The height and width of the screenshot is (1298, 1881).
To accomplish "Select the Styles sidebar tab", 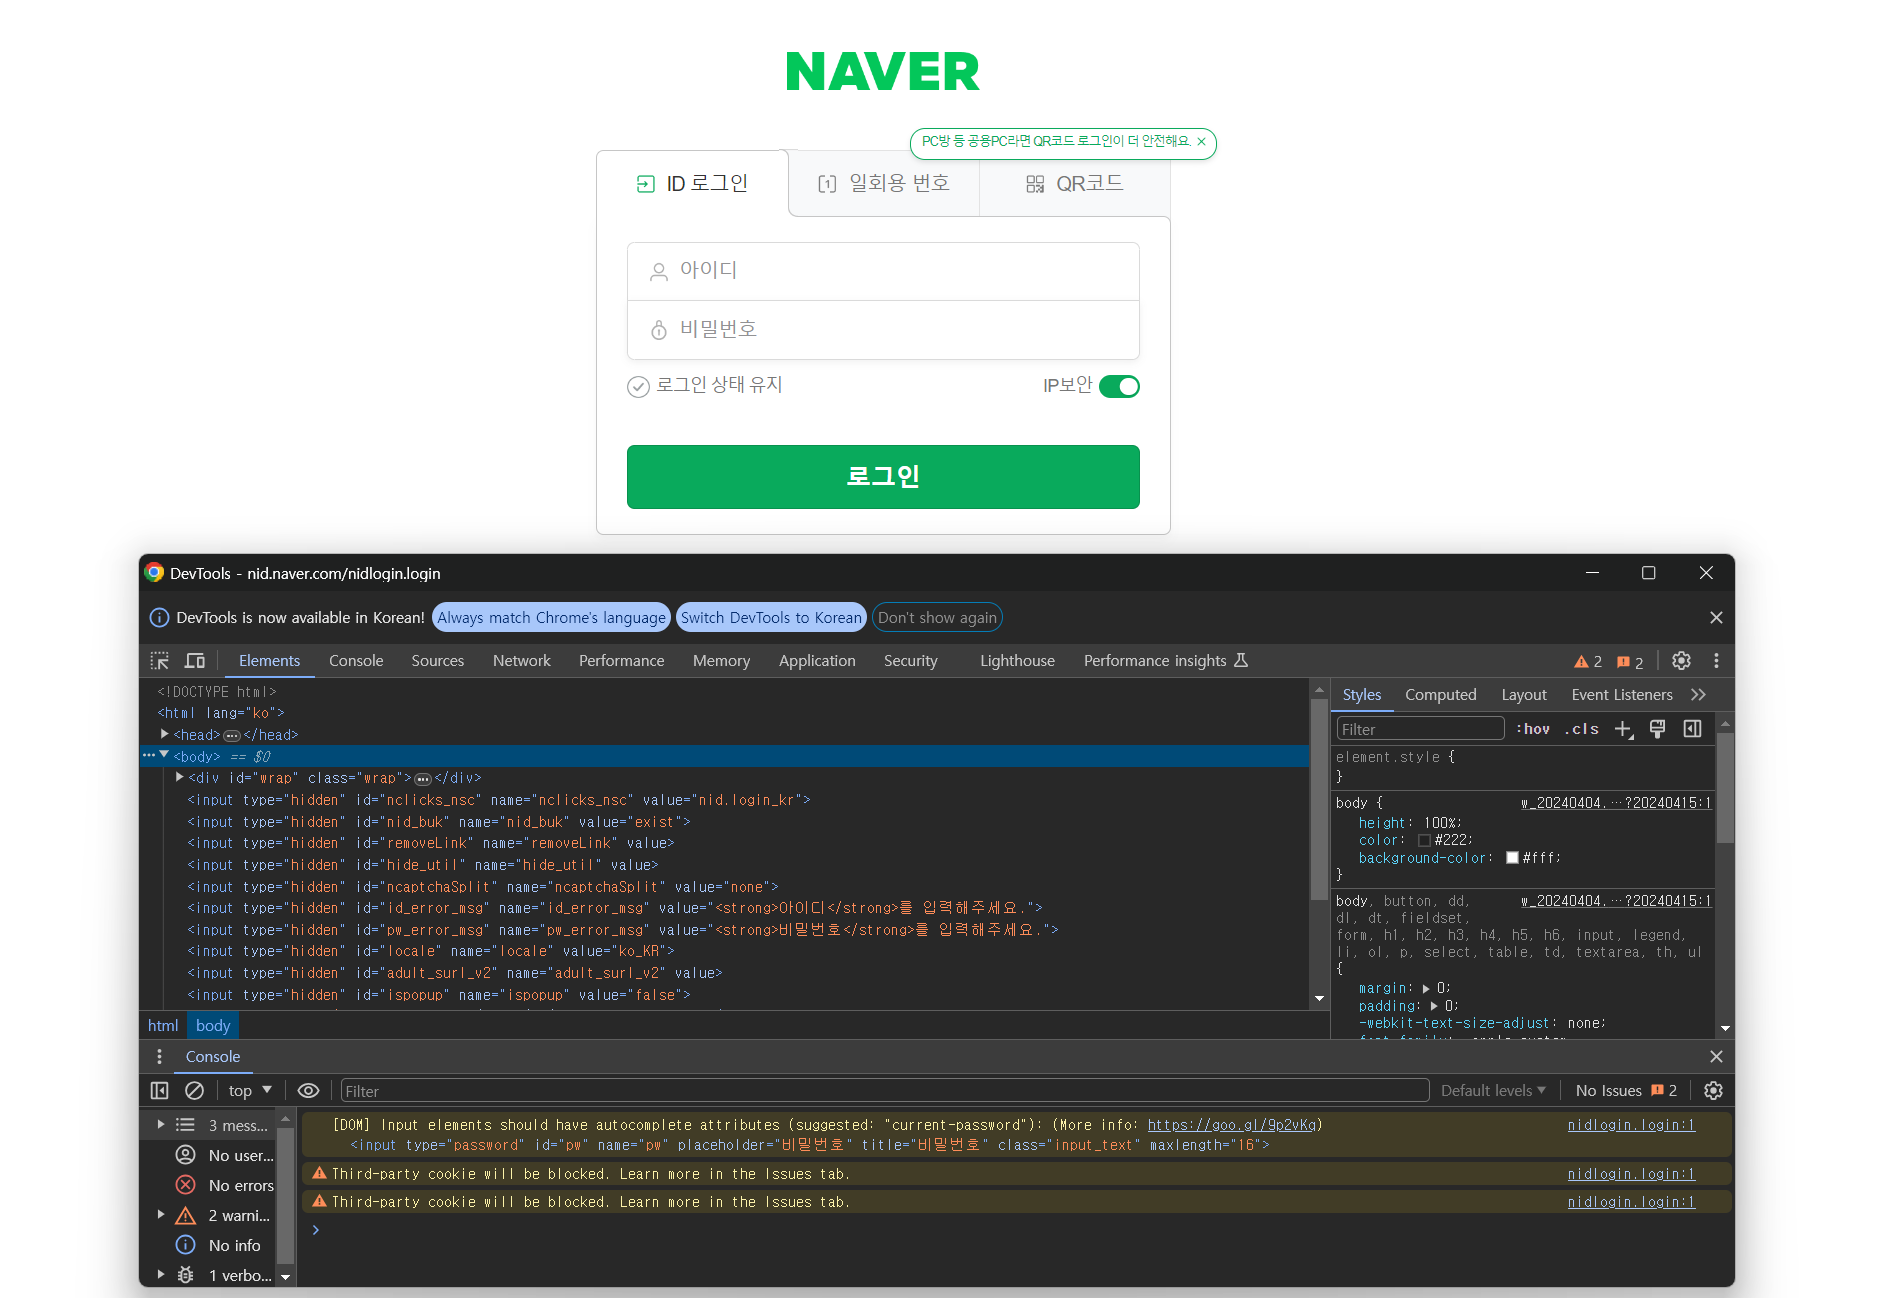I will click(x=1361, y=695).
